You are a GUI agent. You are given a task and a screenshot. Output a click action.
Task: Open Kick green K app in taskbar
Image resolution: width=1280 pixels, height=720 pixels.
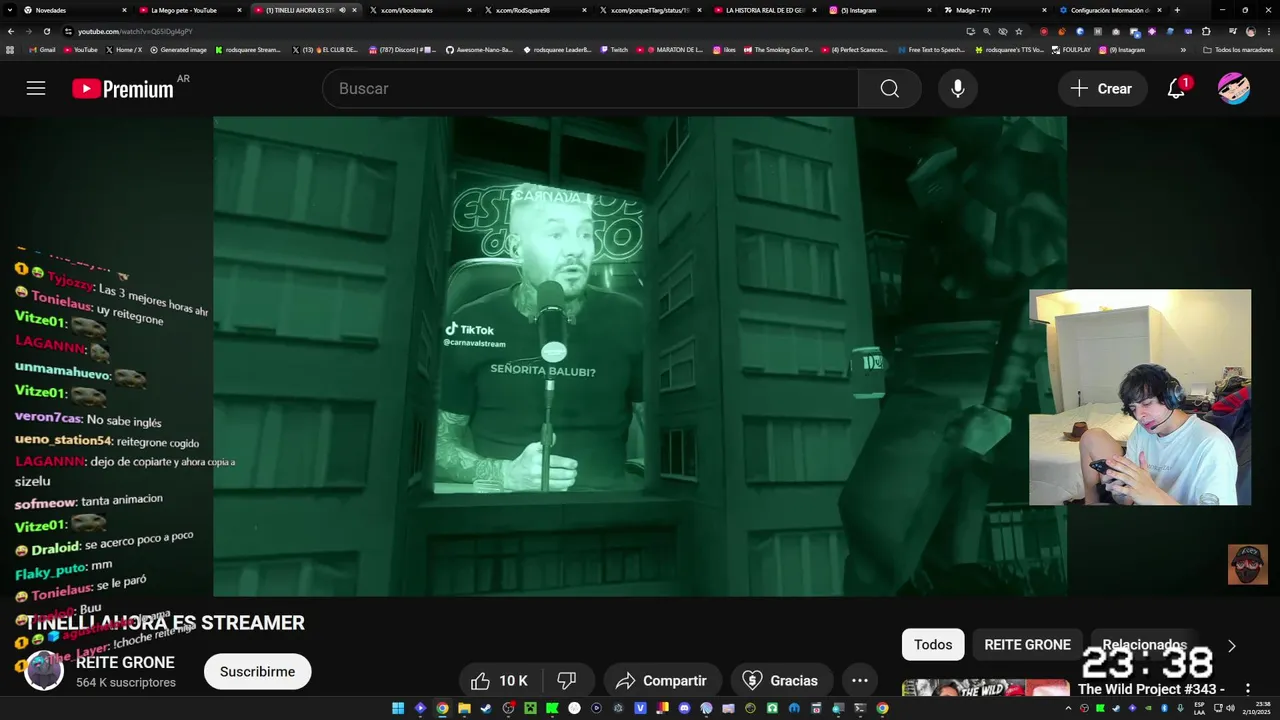pos(553,708)
